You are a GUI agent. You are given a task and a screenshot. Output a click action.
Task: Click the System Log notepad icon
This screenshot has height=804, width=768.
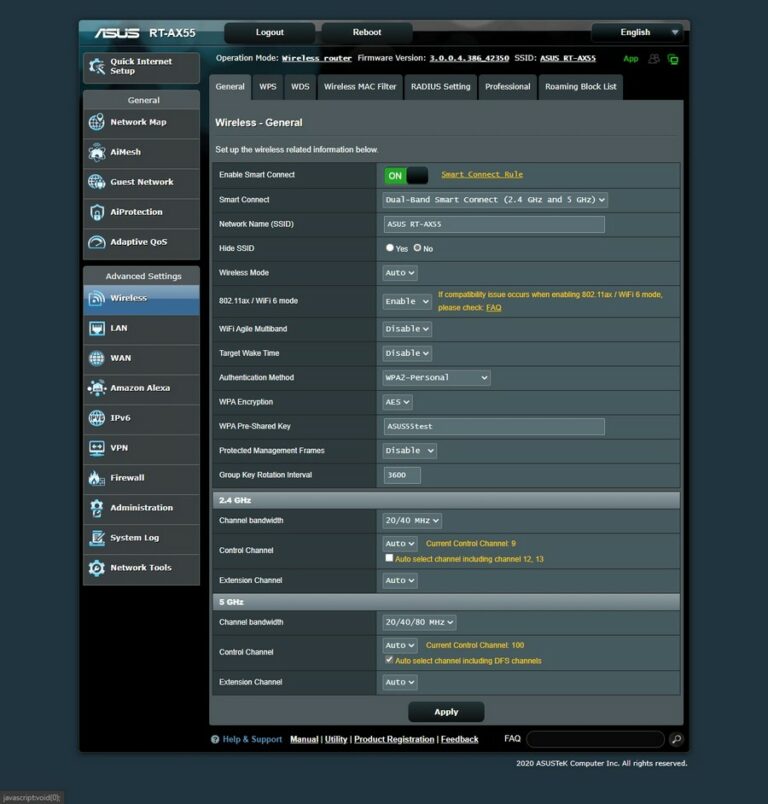tap(96, 538)
